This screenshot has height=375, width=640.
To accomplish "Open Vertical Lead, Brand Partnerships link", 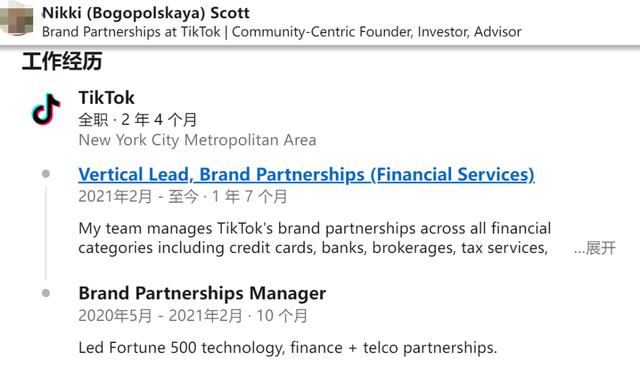I will [306, 174].
